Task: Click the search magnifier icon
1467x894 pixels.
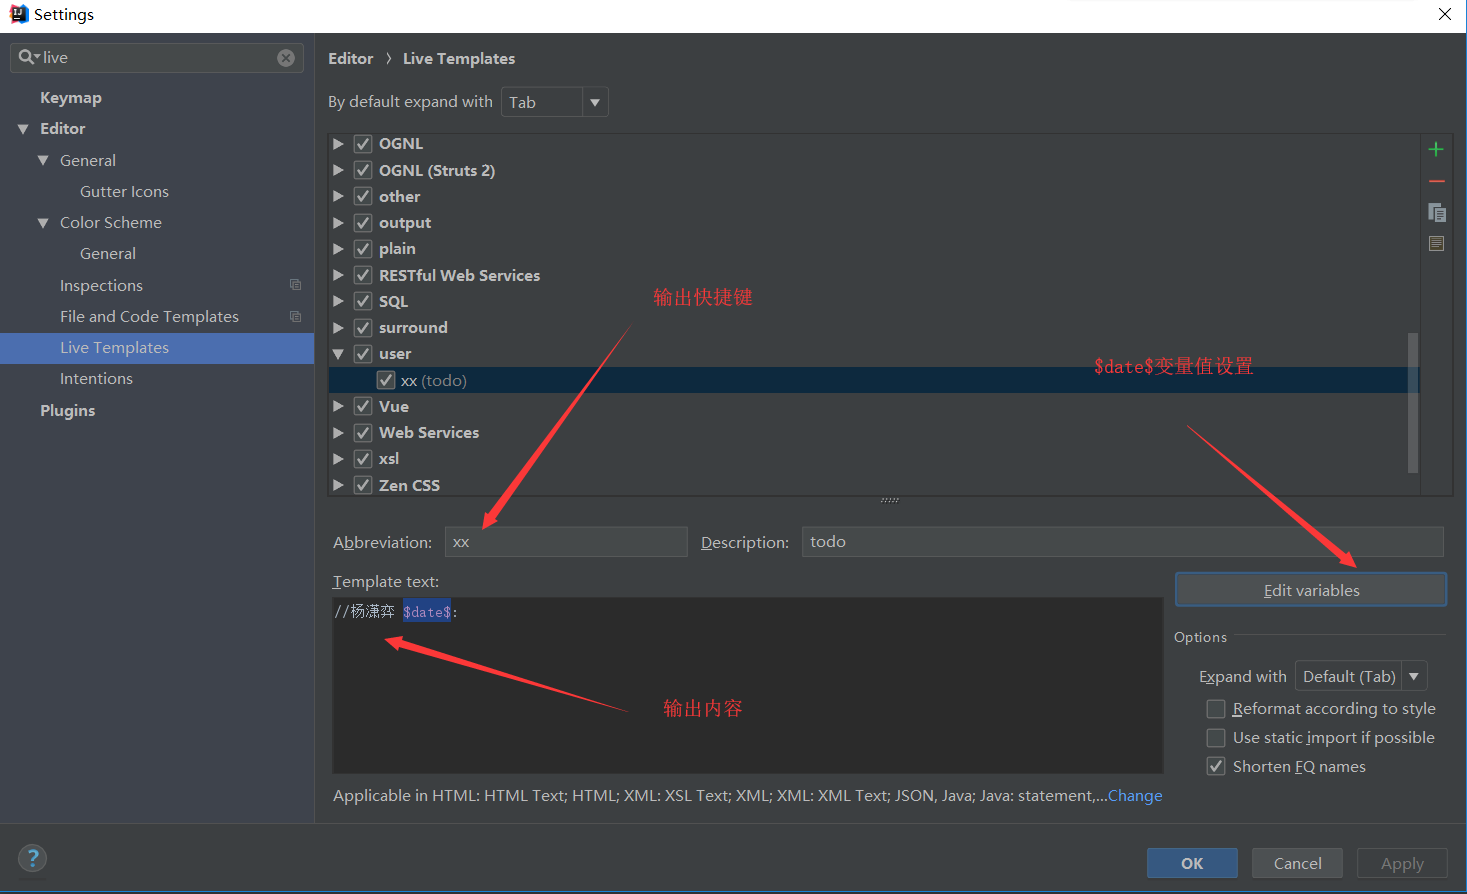Action: [28, 58]
